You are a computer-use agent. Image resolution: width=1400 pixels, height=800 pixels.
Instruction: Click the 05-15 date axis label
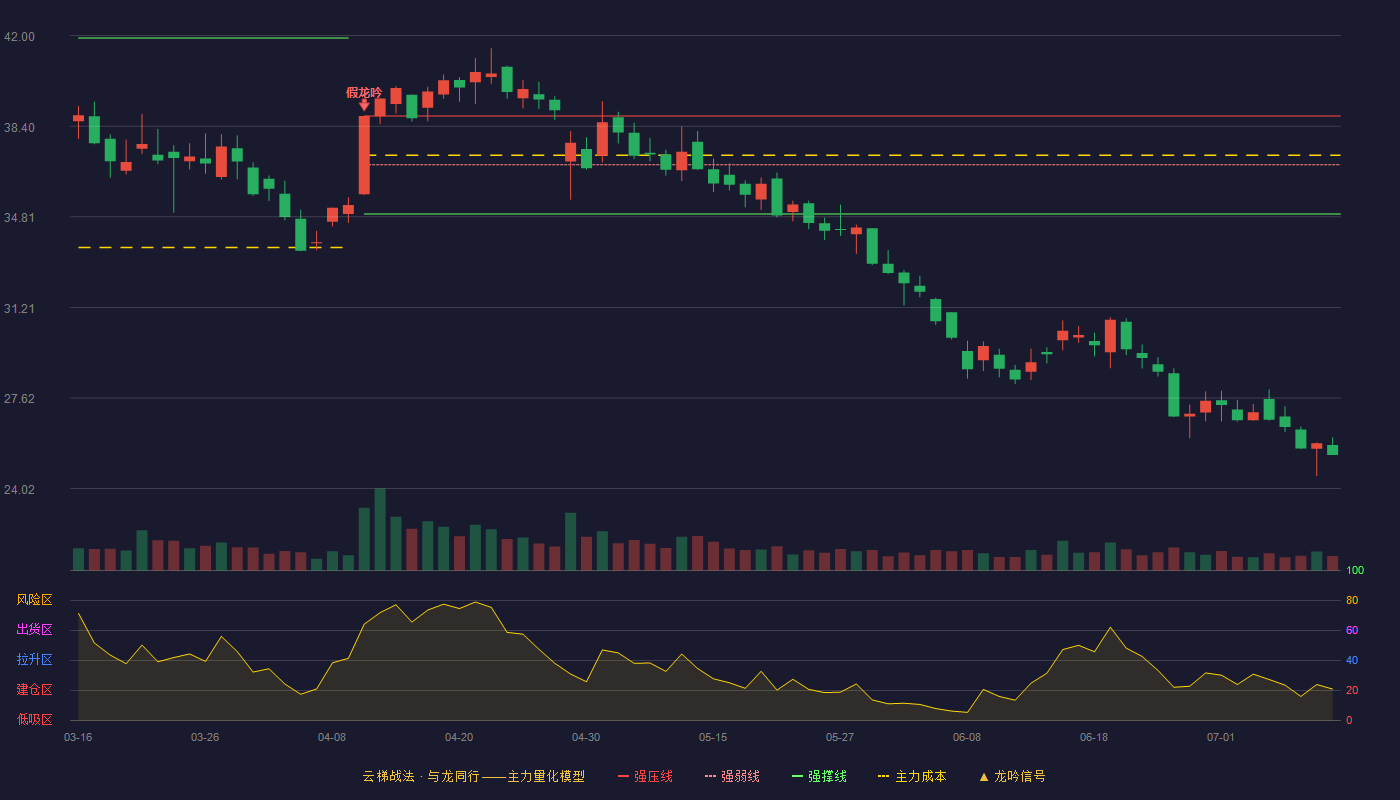(x=713, y=737)
